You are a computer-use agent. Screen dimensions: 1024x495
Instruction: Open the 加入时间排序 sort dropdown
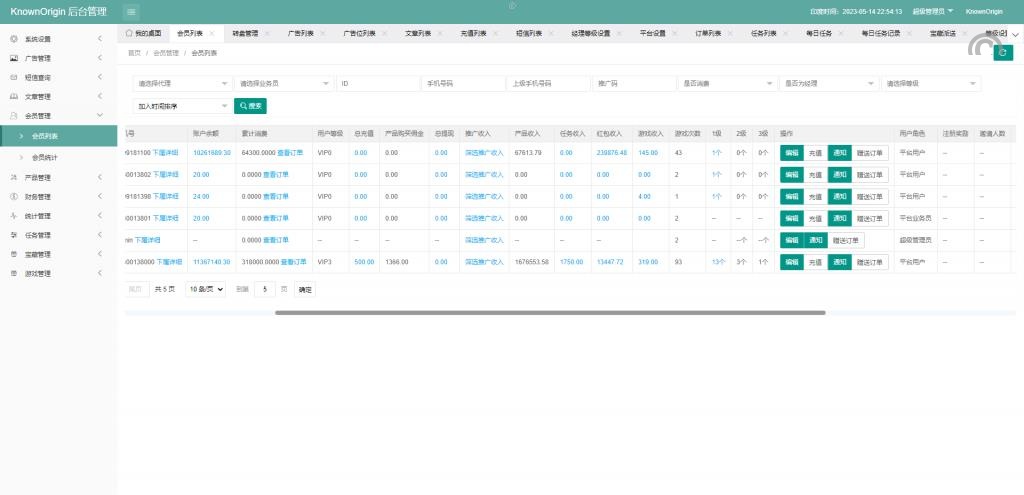coord(183,105)
